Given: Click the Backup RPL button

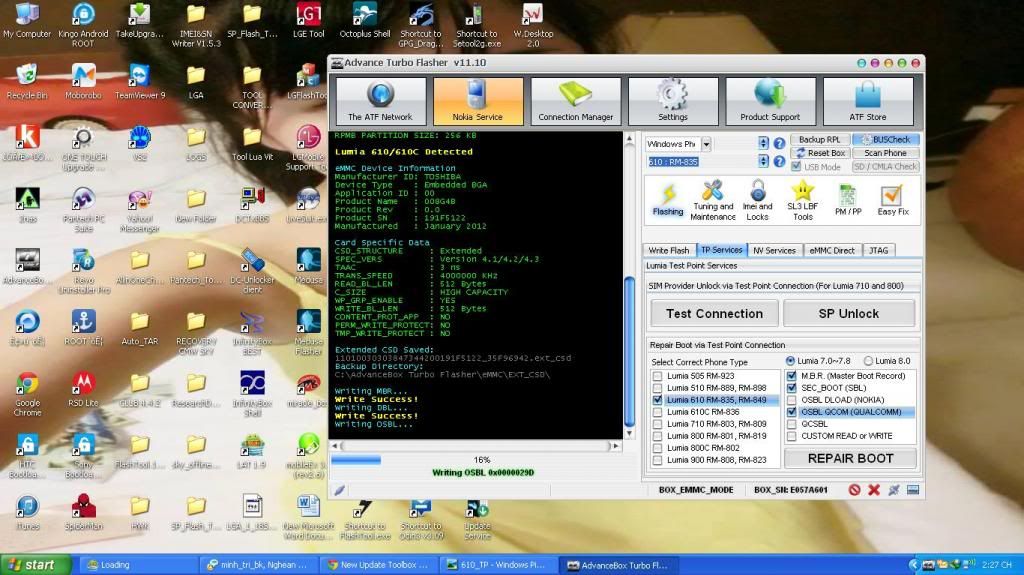Looking at the screenshot, I should click(x=820, y=140).
